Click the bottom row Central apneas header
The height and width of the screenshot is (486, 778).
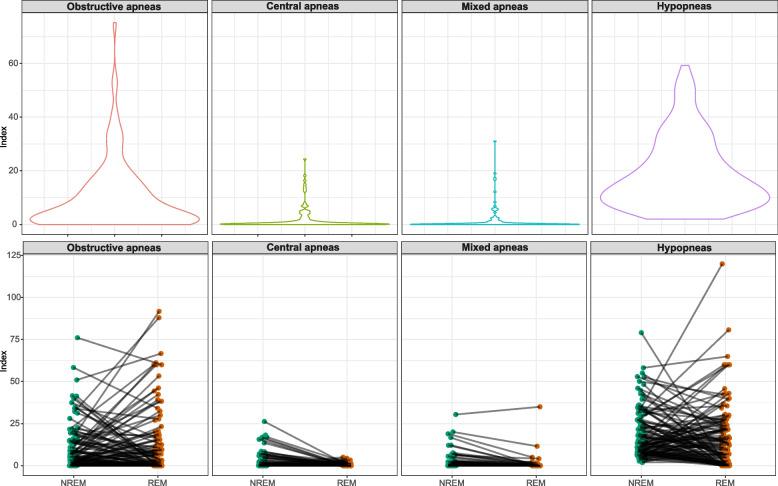(305, 247)
